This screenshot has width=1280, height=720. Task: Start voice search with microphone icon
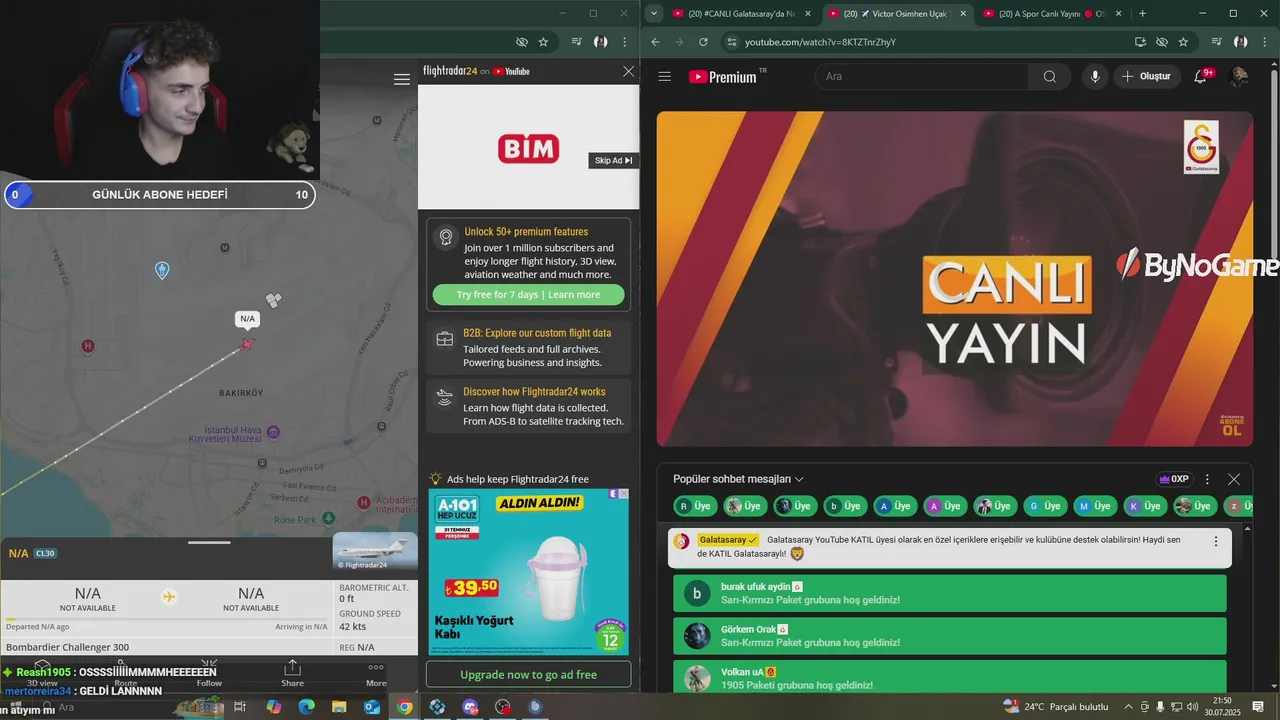click(1095, 77)
